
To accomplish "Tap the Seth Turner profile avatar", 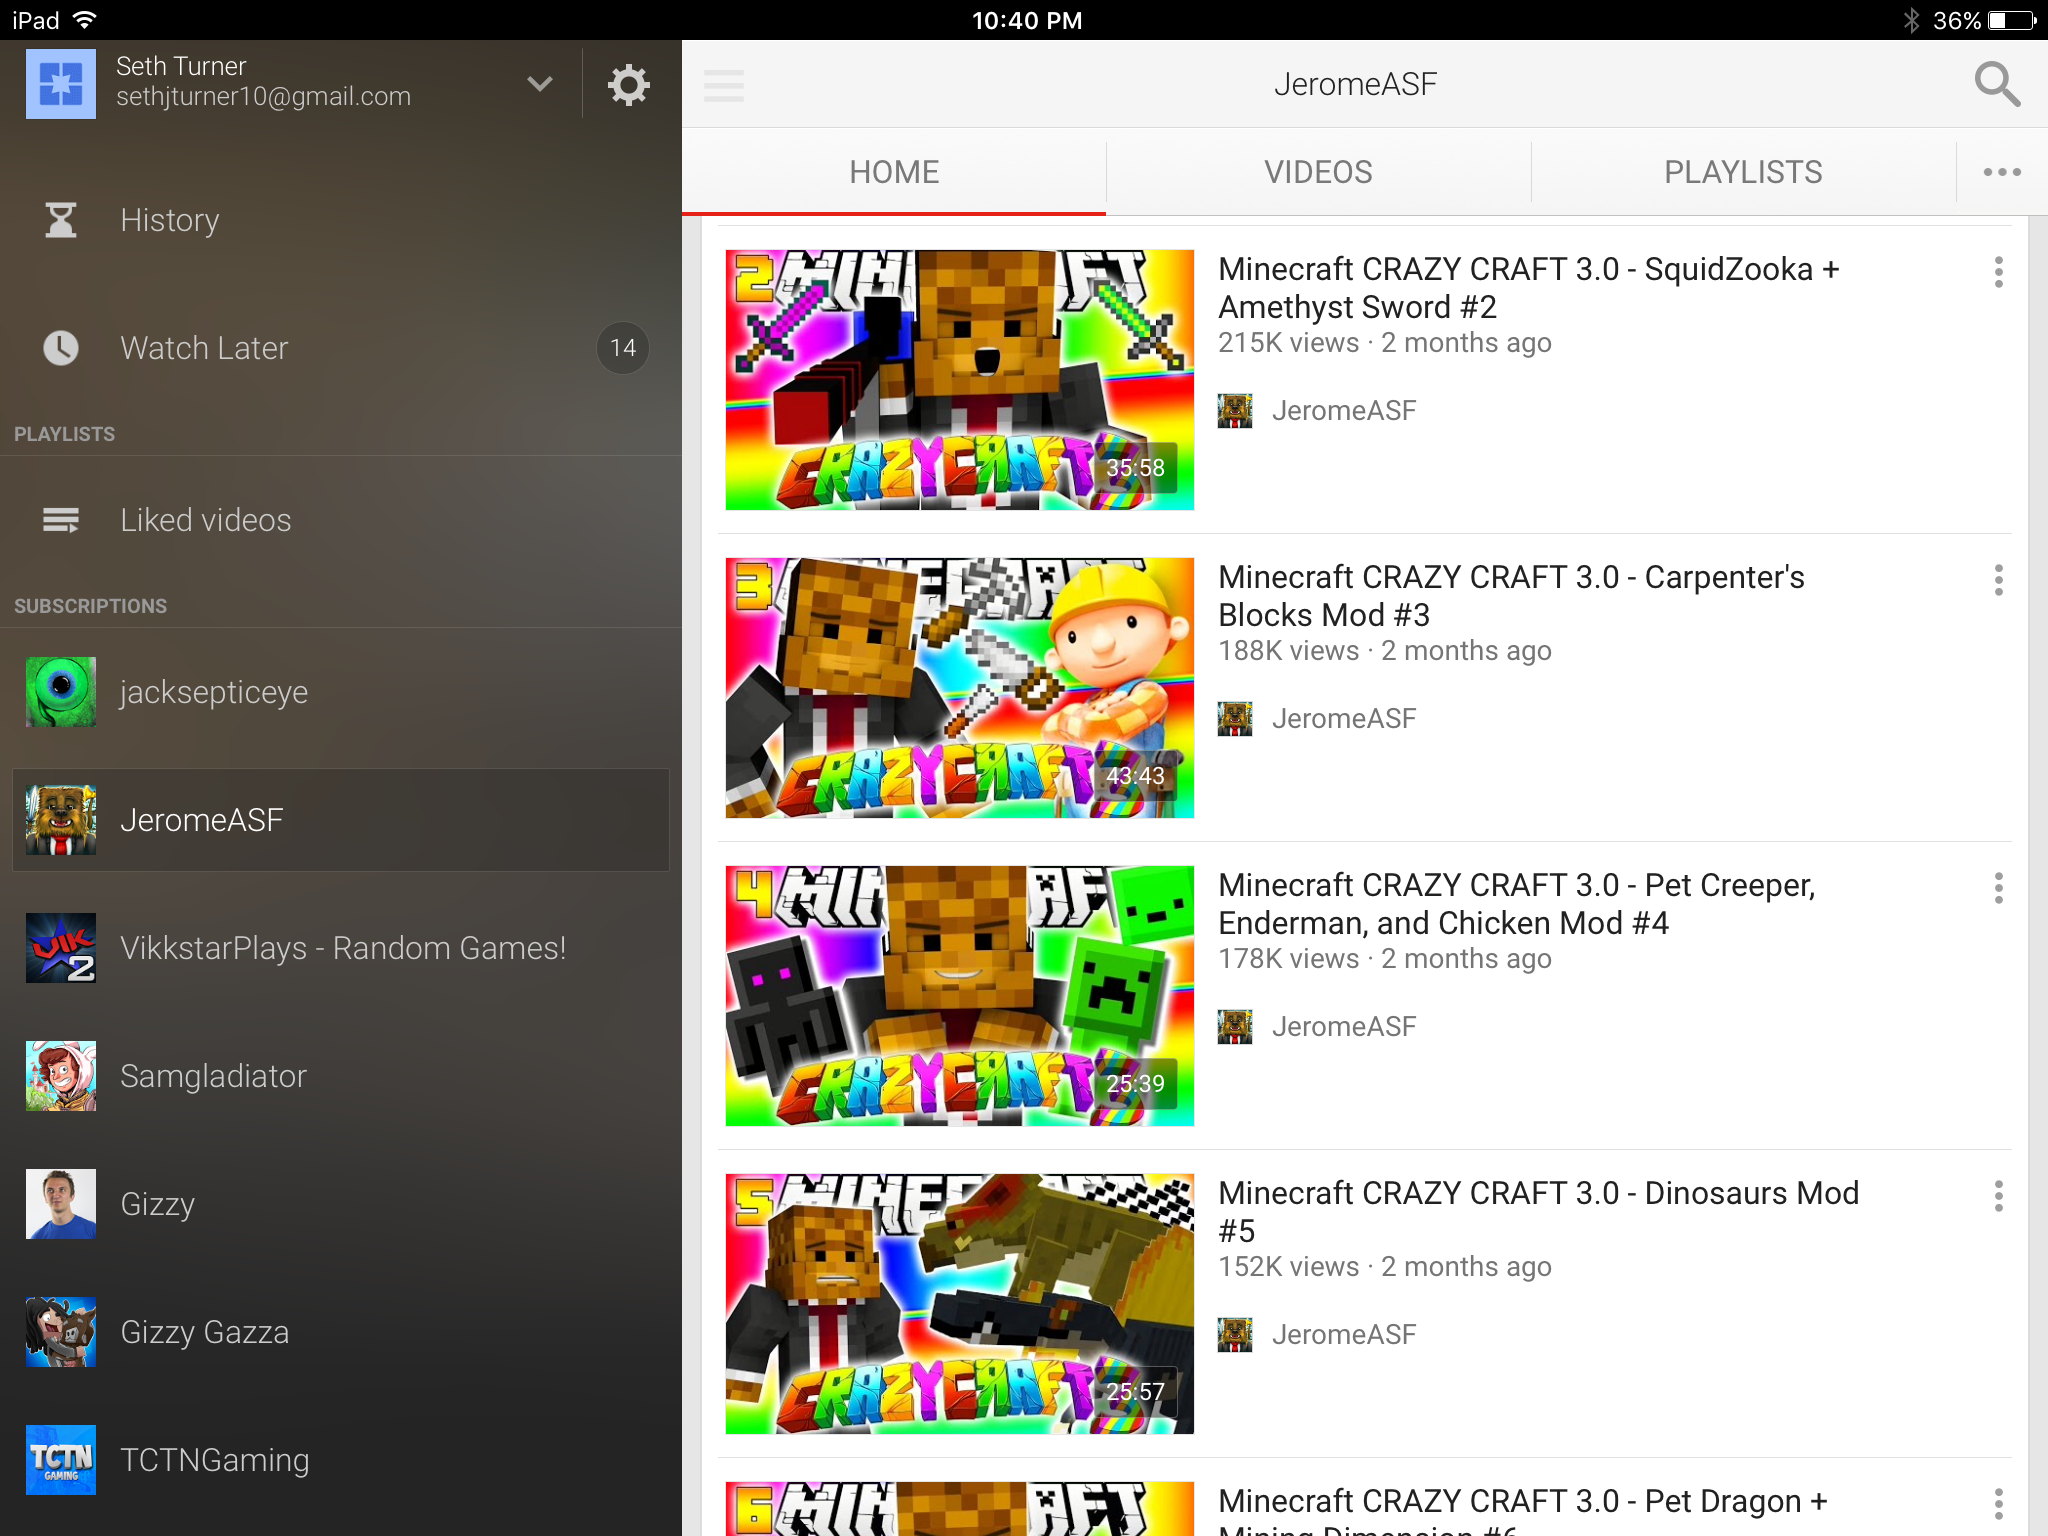I will coord(61,84).
